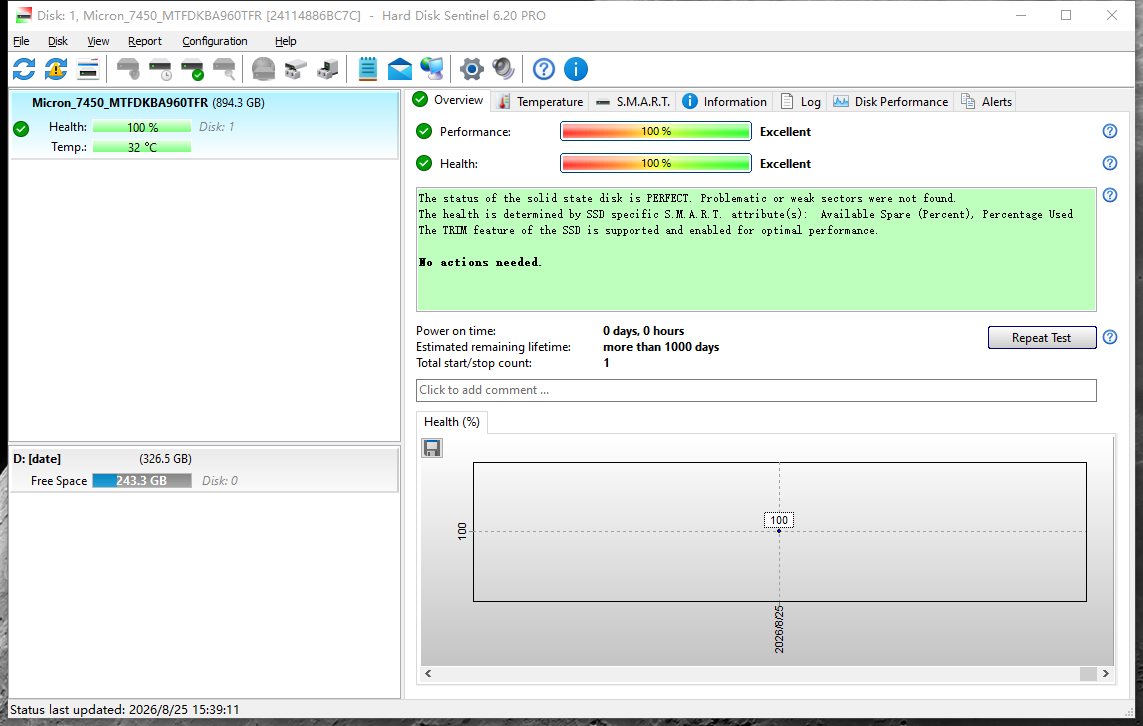
Task: Click the refresh icon with warning triangle
Action: [56, 69]
